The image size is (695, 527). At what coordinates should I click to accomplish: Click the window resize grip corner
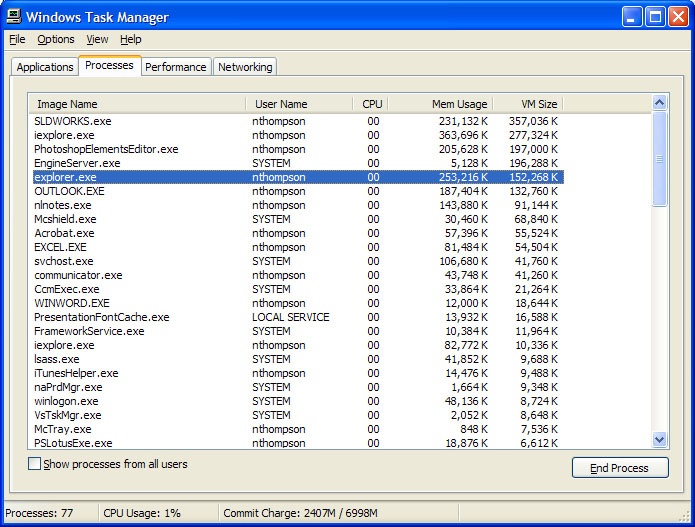pos(684,515)
